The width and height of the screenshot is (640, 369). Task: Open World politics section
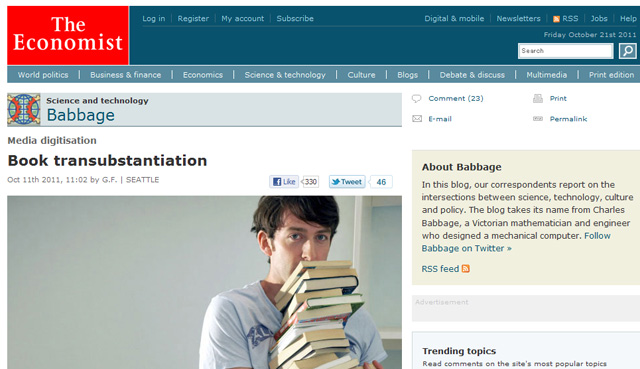point(43,75)
